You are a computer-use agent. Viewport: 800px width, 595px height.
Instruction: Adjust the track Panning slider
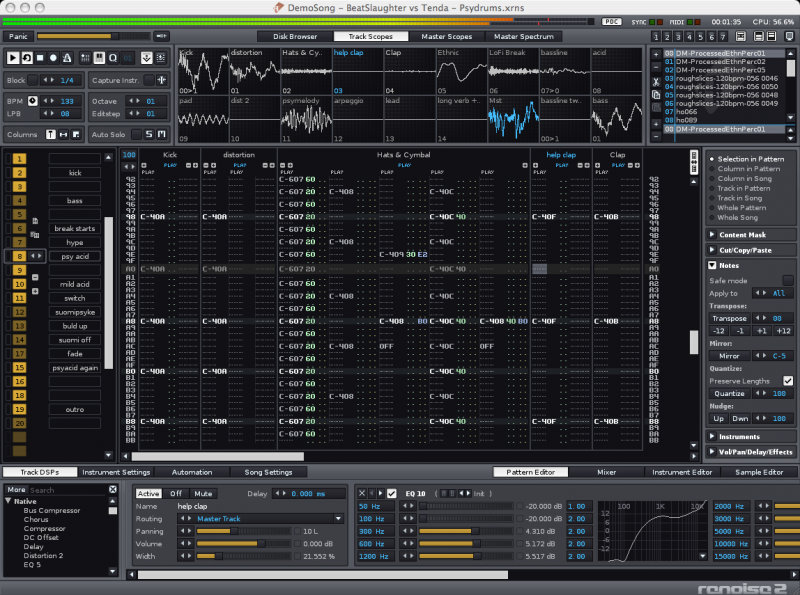click(244, 531)
